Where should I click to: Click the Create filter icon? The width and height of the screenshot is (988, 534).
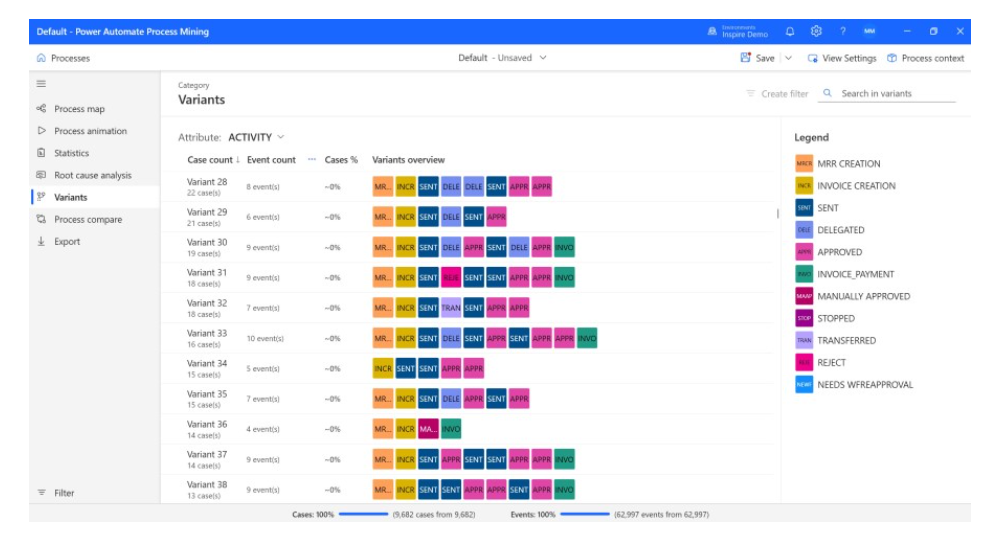750,93
